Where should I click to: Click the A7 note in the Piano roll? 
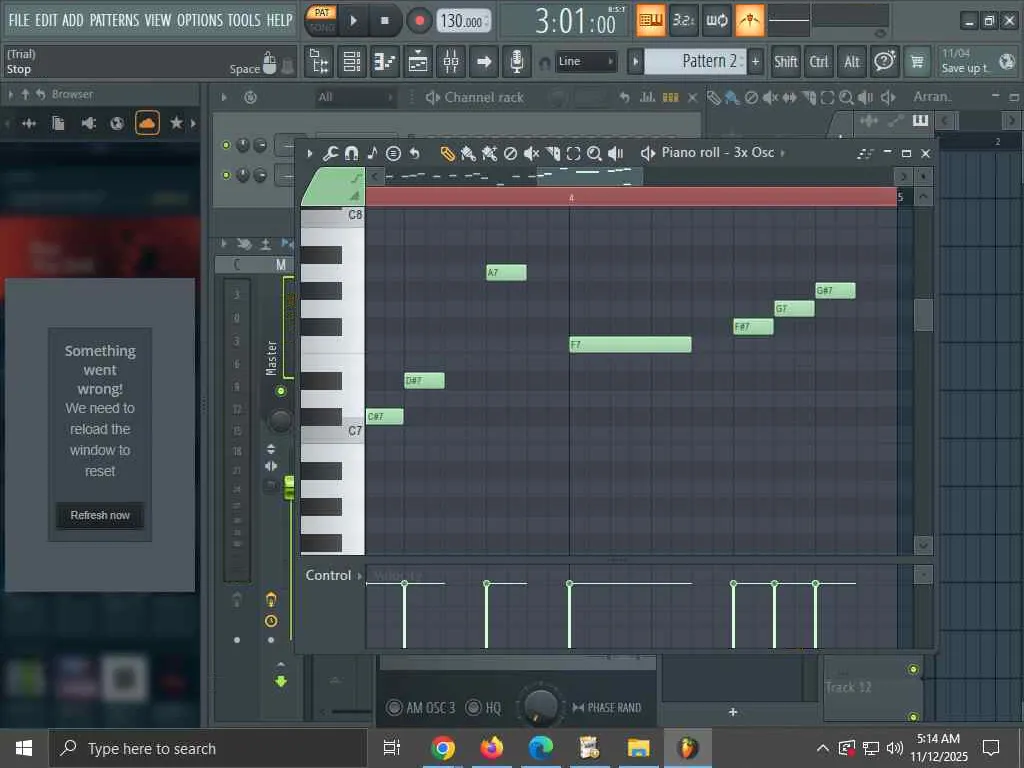(506, 272)
